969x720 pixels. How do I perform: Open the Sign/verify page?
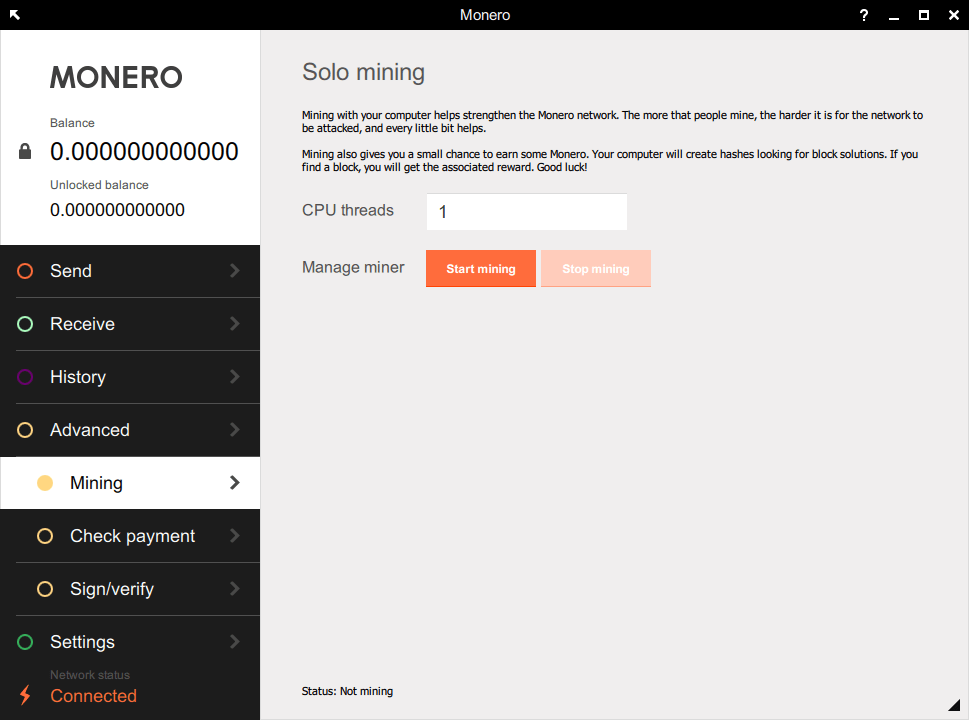(x=130, y=589)
